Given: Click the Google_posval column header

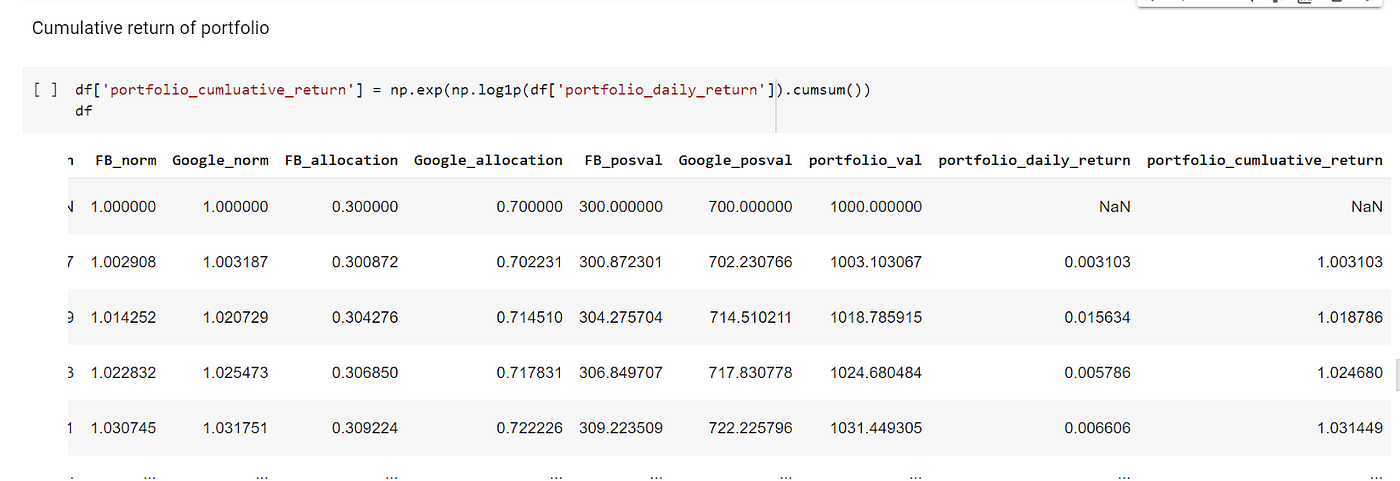Looking at the screenshot, I should (735, 160).
